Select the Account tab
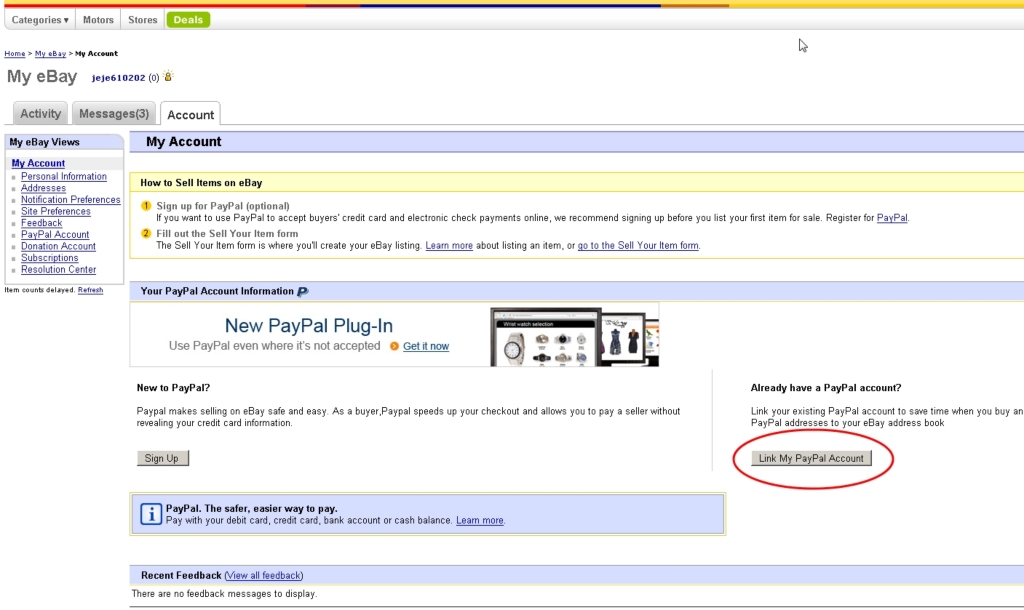This screenshot has height=610, width=1024. pos(190,114)
